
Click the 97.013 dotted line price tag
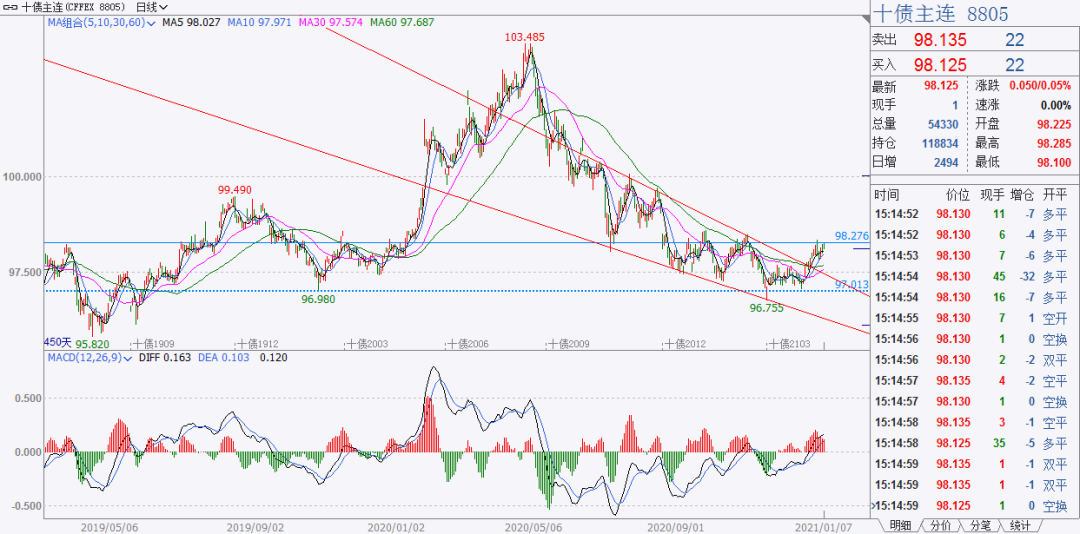[851, 285]
